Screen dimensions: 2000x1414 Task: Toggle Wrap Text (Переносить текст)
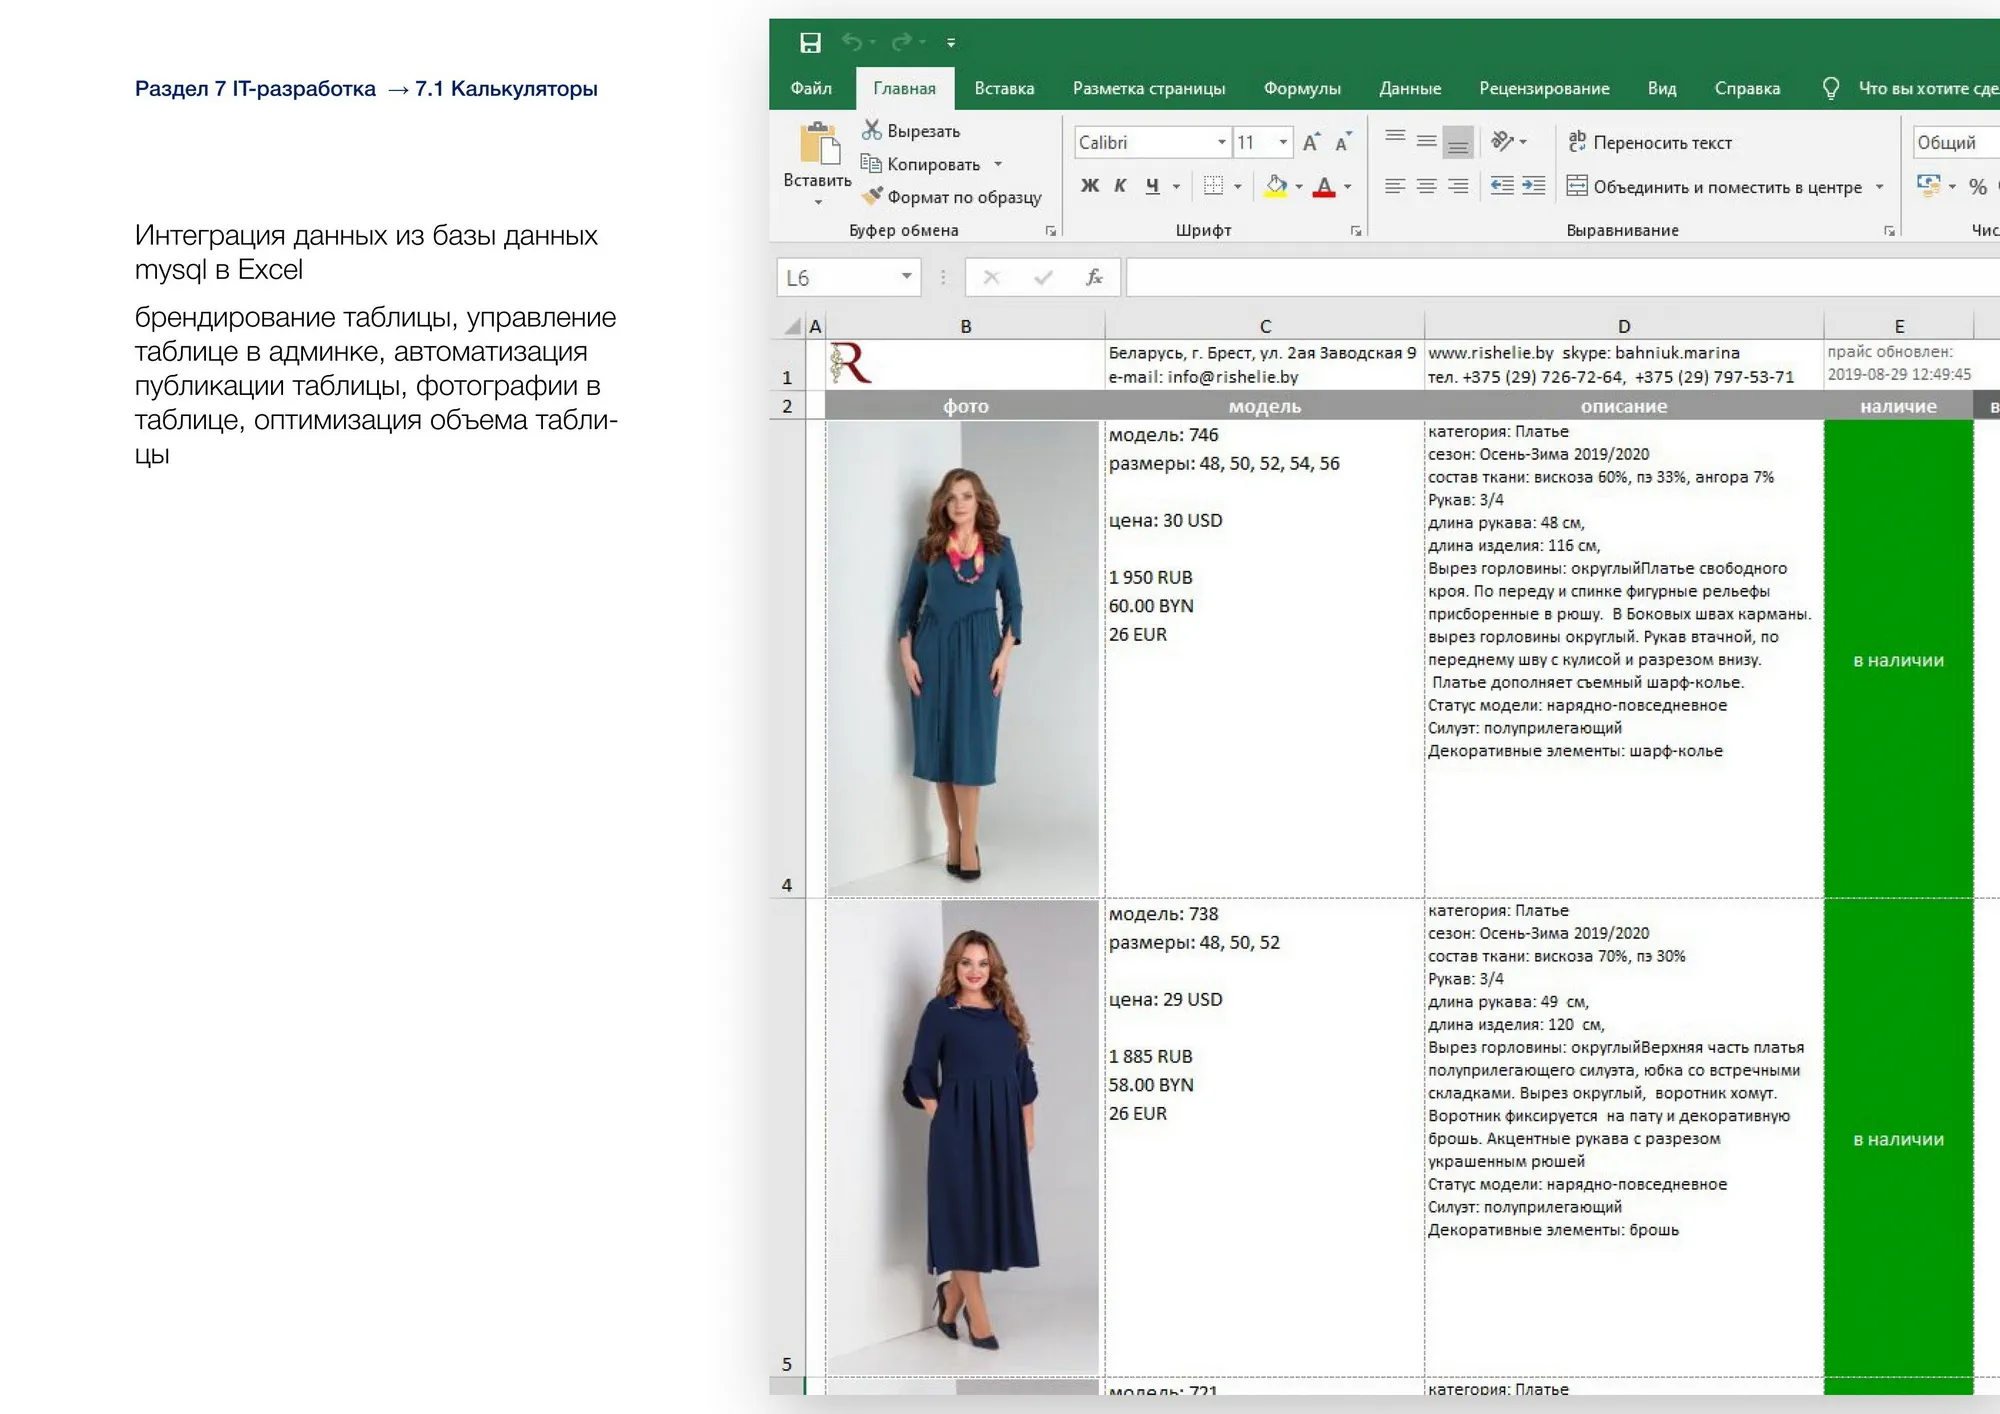click(x=1660, y=142)
